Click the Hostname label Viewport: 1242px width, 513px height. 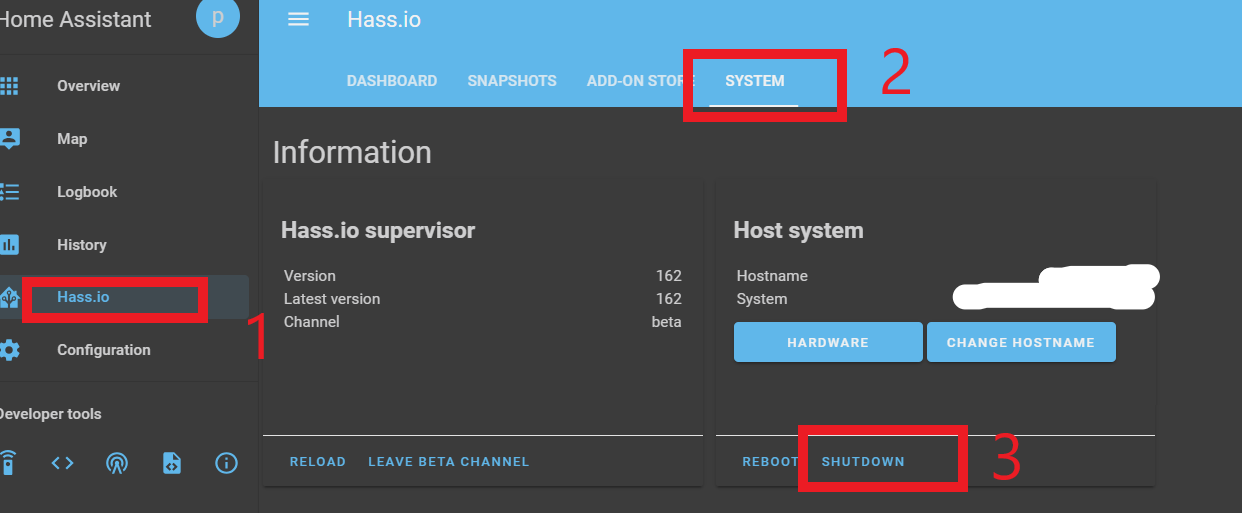click(772, 276)
